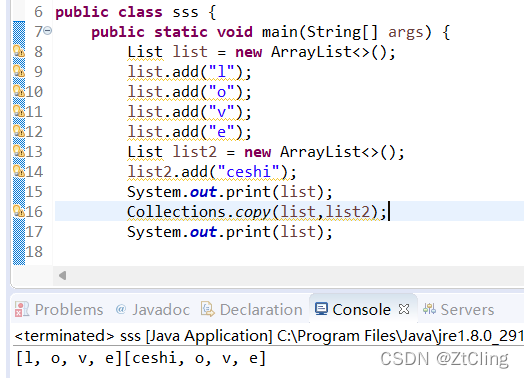The width and height of the screenshot is (524, 378).
Task: Click the warning marker on line 13
Action: point(19,151)
